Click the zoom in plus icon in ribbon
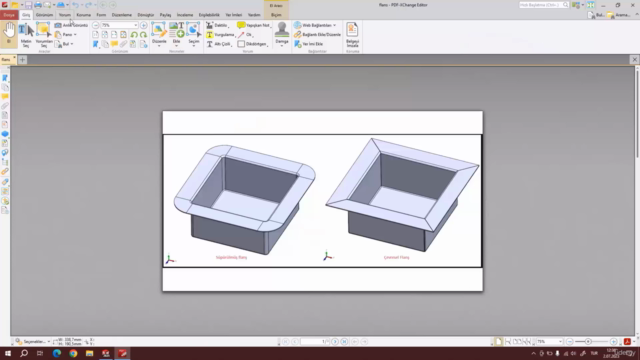Image resolution: width=640 pixels, height=360 pixels. pyautogui.click(x=144, y=25)
